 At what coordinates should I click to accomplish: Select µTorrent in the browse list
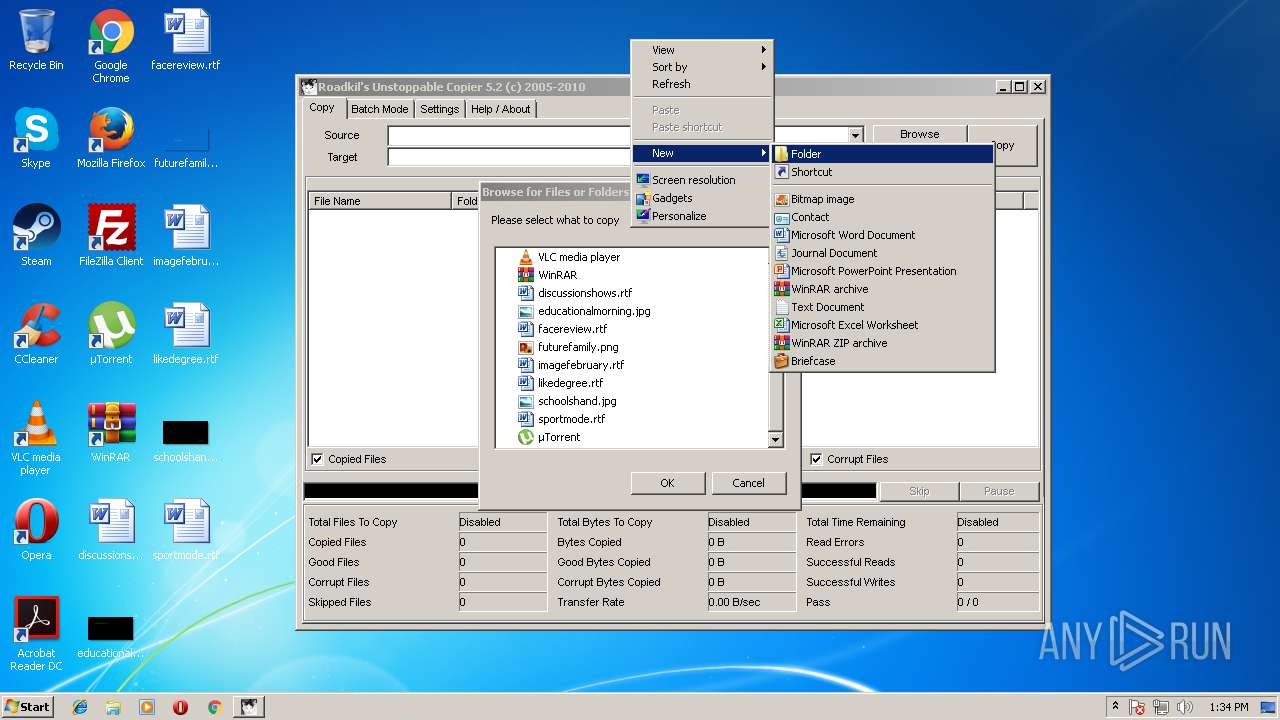click(549, 437)
